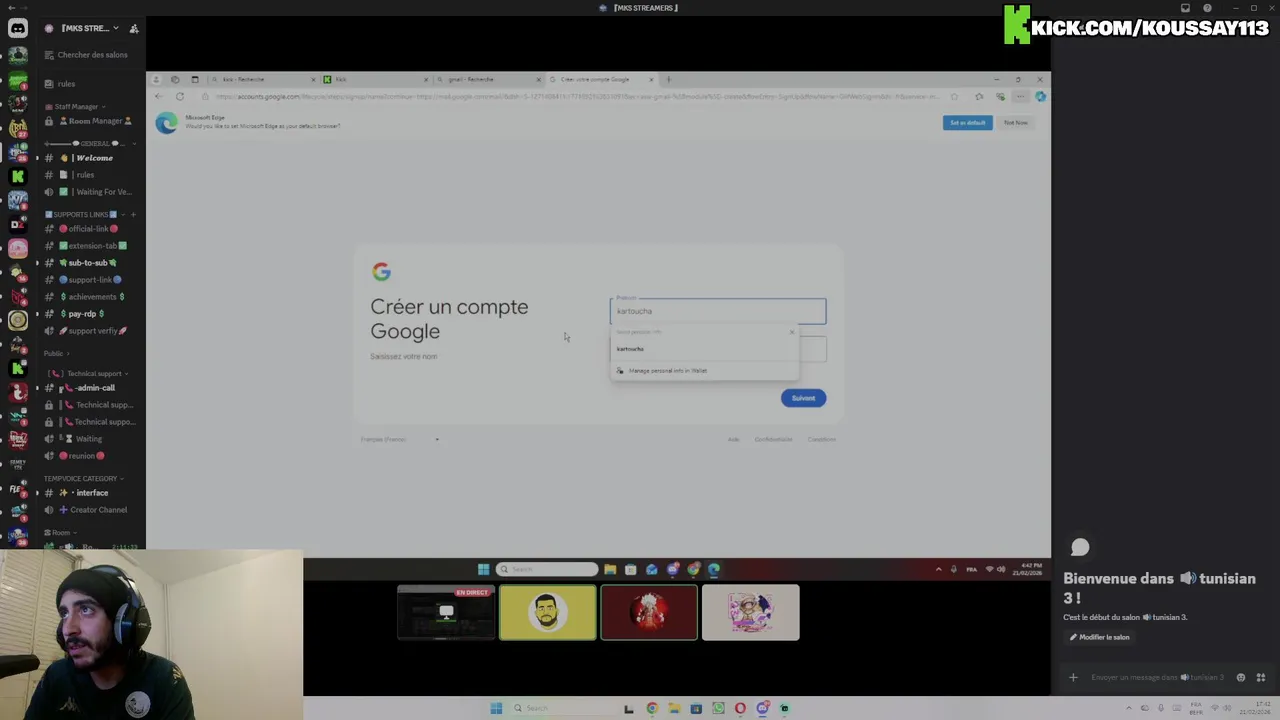
Task: Collapse the TEMPVOICE CATEGORY section
Action: pos(84,478)
